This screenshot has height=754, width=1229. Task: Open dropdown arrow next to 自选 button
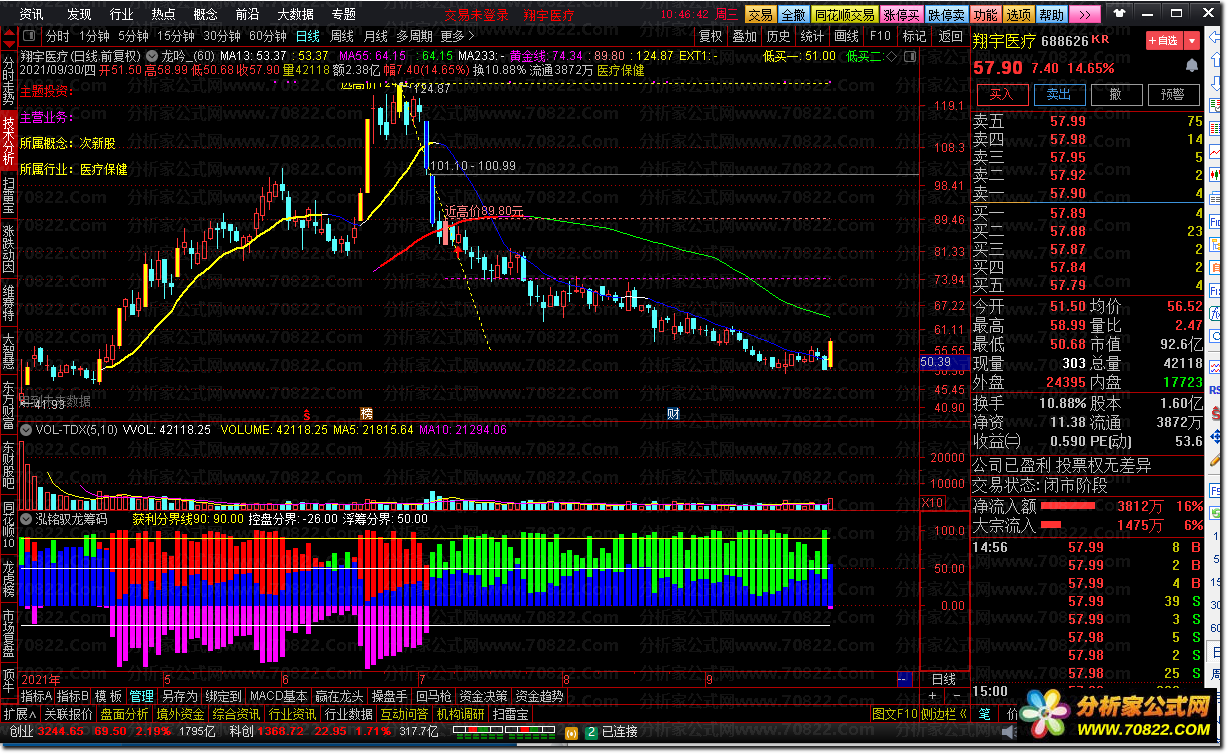[x=1191, y=41]
